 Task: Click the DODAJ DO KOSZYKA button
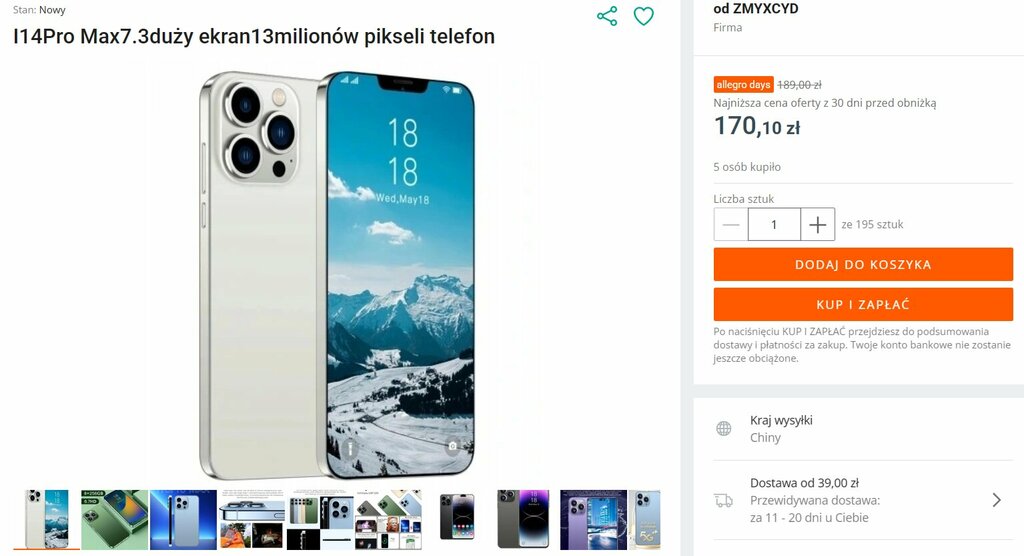(x=863, y=265)
